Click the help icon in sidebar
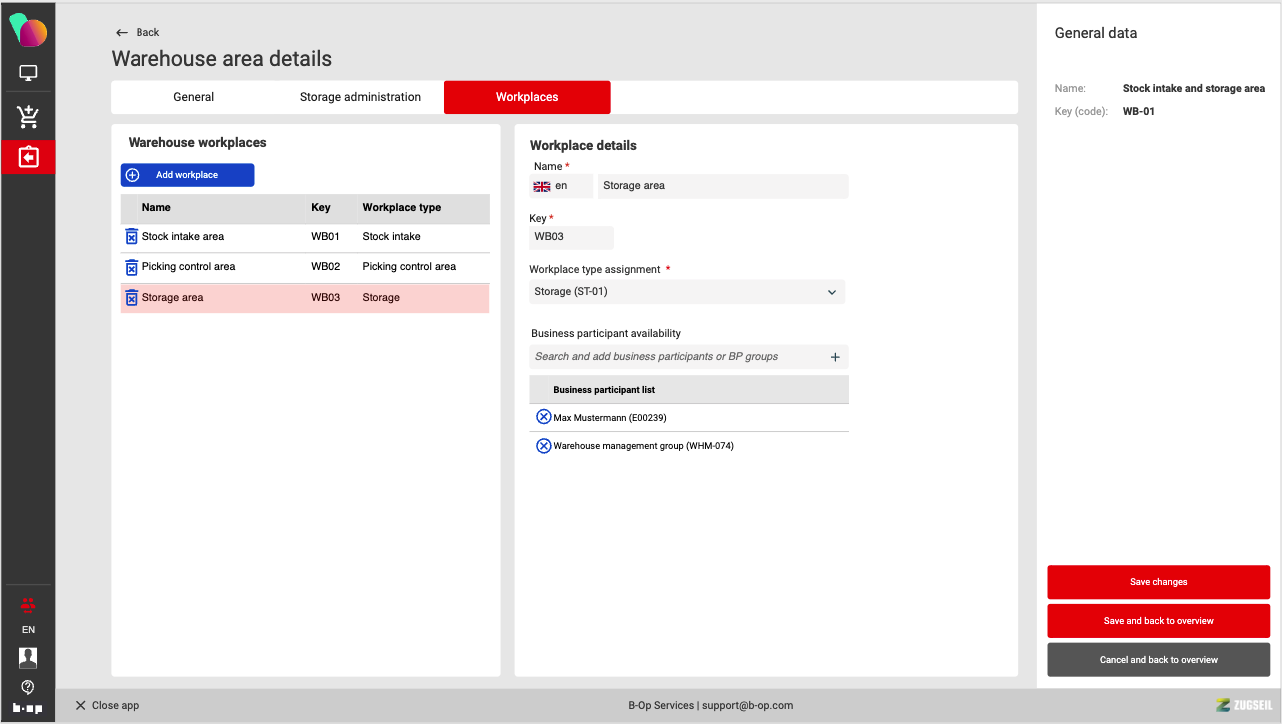The height and width of the screenshot is (724, 1282). coord(28,686)
